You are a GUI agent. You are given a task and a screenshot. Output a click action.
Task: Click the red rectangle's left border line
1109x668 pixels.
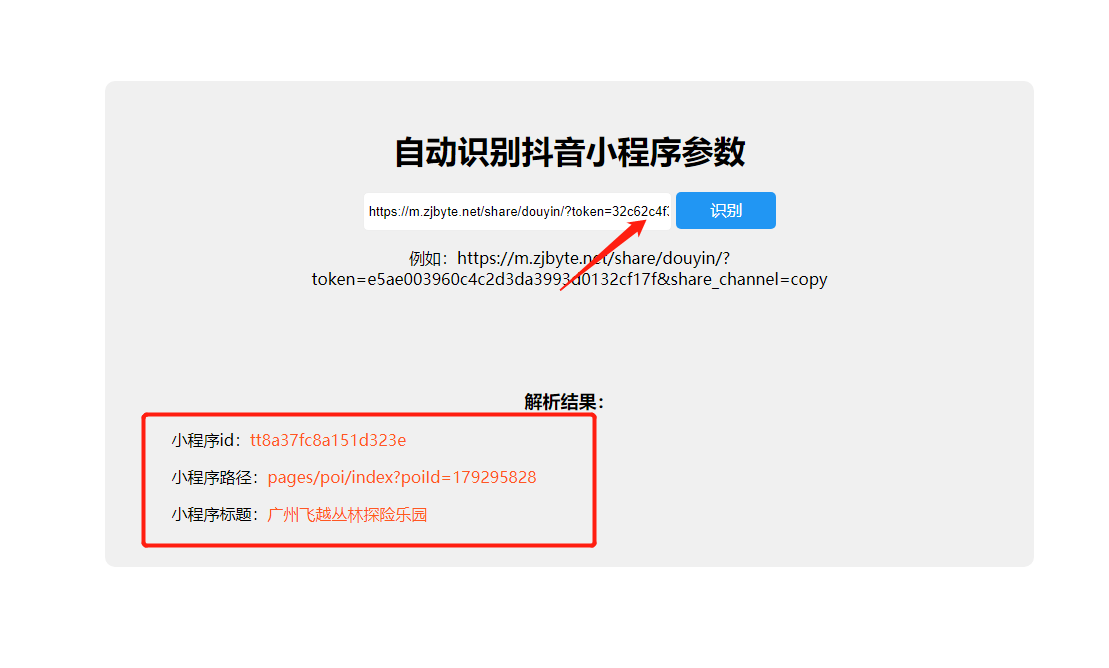click(144, 480)
